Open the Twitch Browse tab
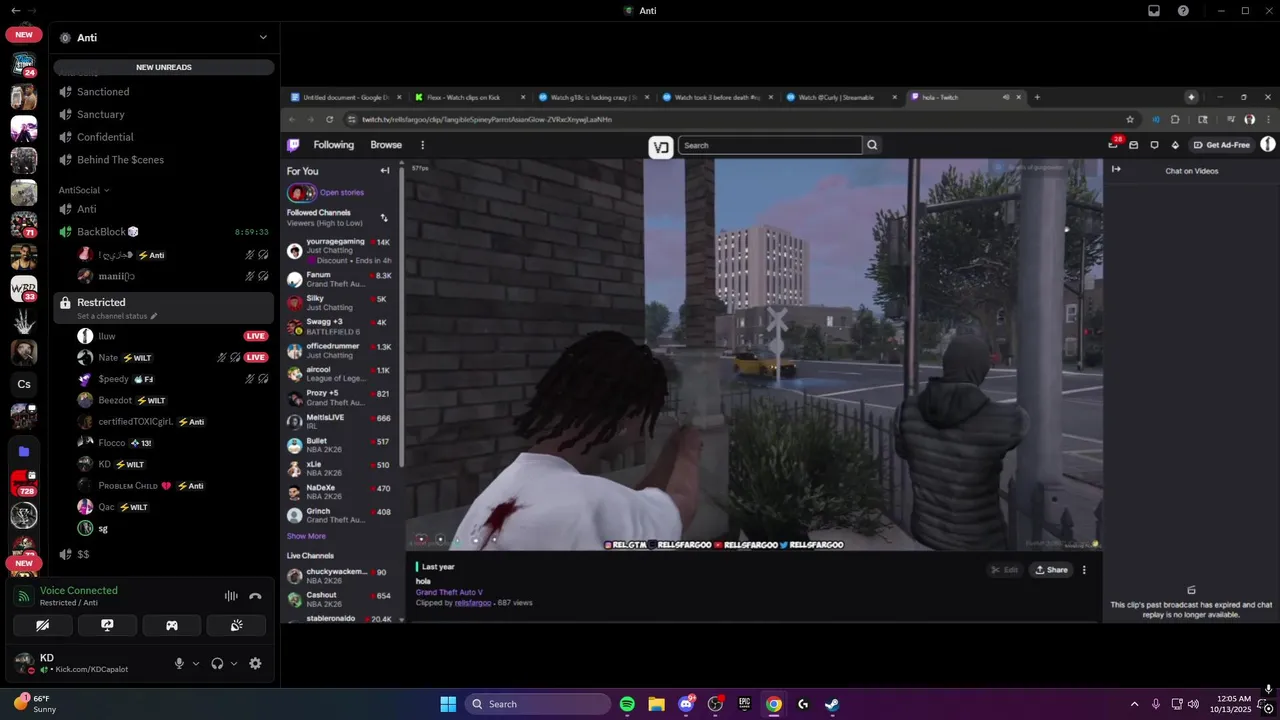 (x=386, y=145)
